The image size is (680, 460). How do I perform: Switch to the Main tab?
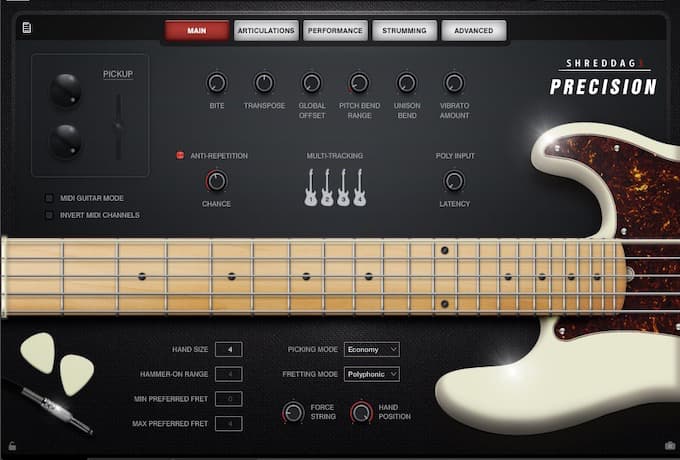pos(197,30)
